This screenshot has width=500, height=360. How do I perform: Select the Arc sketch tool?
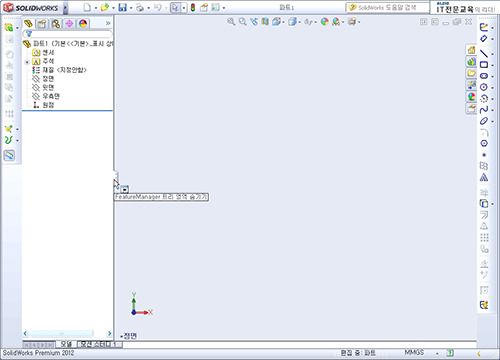[484, 98]
